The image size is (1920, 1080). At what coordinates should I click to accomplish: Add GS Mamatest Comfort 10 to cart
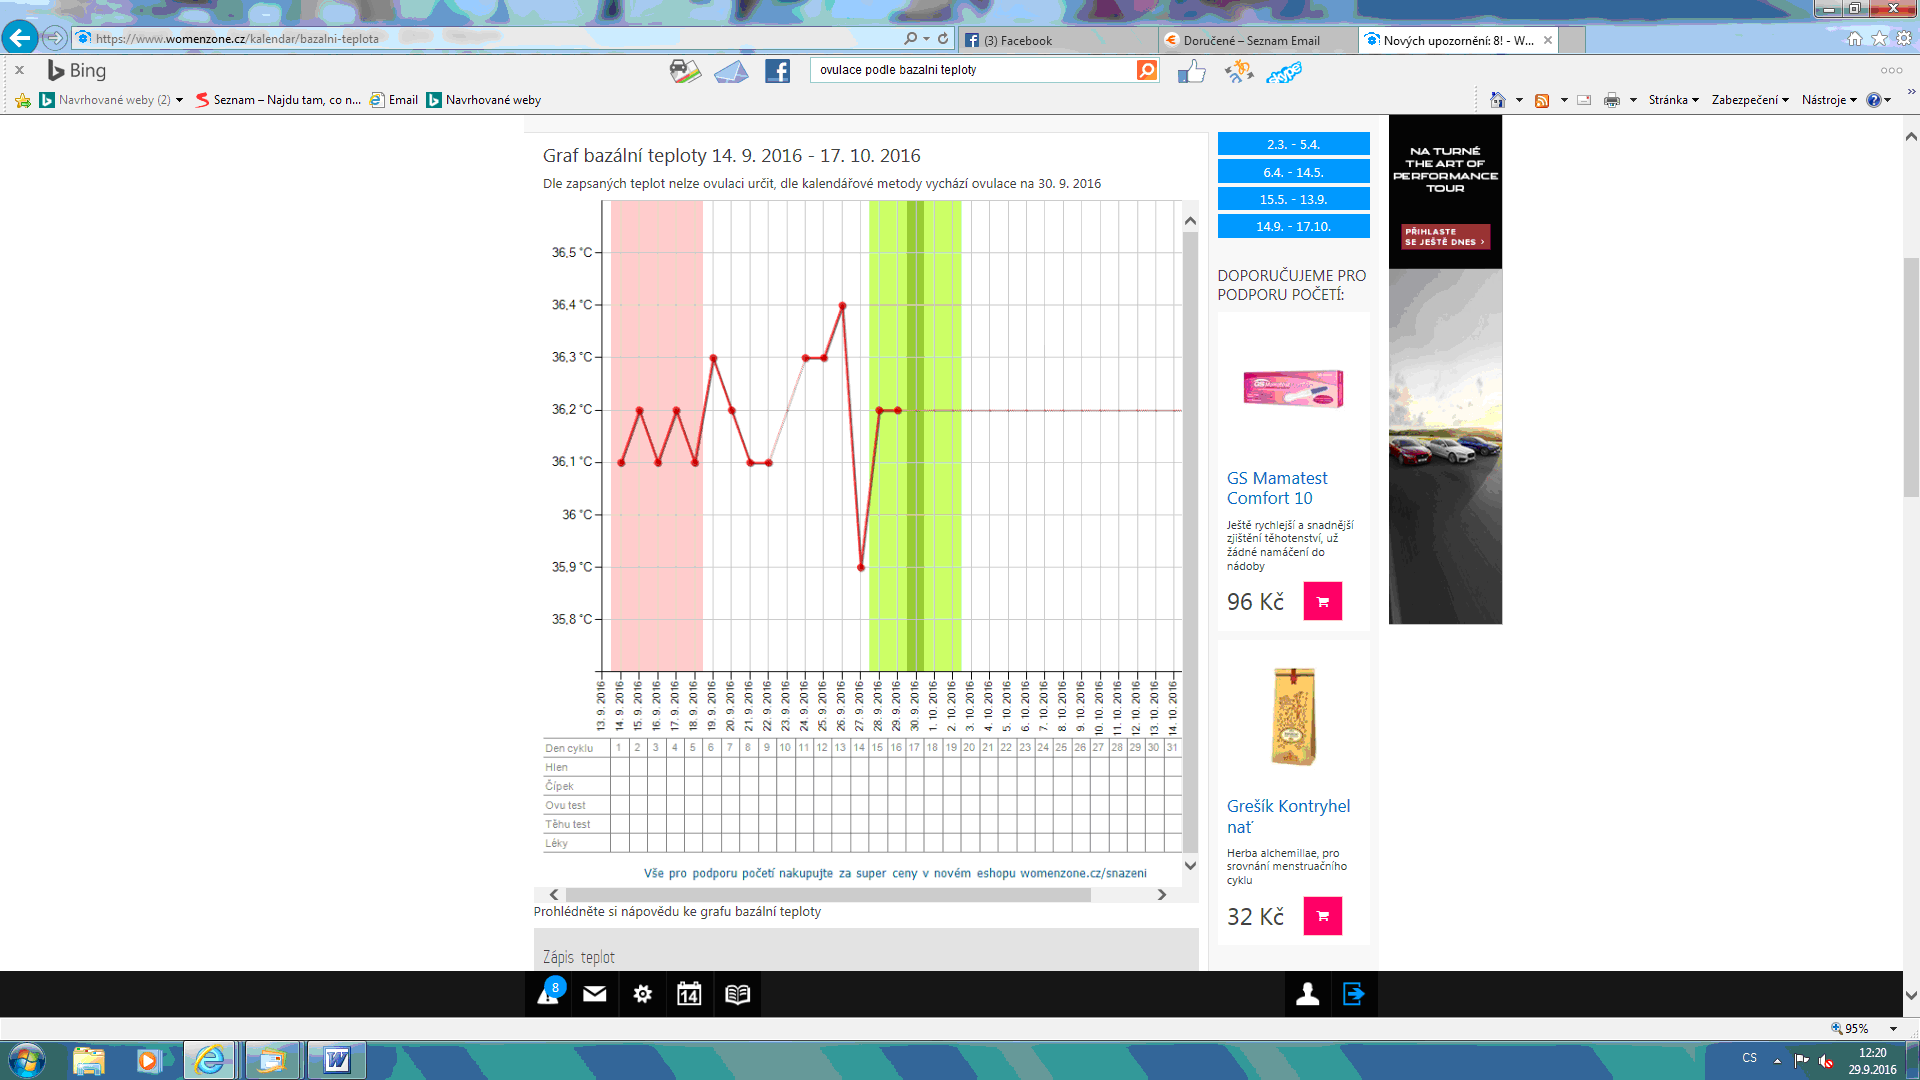[x=1322, y=602]
